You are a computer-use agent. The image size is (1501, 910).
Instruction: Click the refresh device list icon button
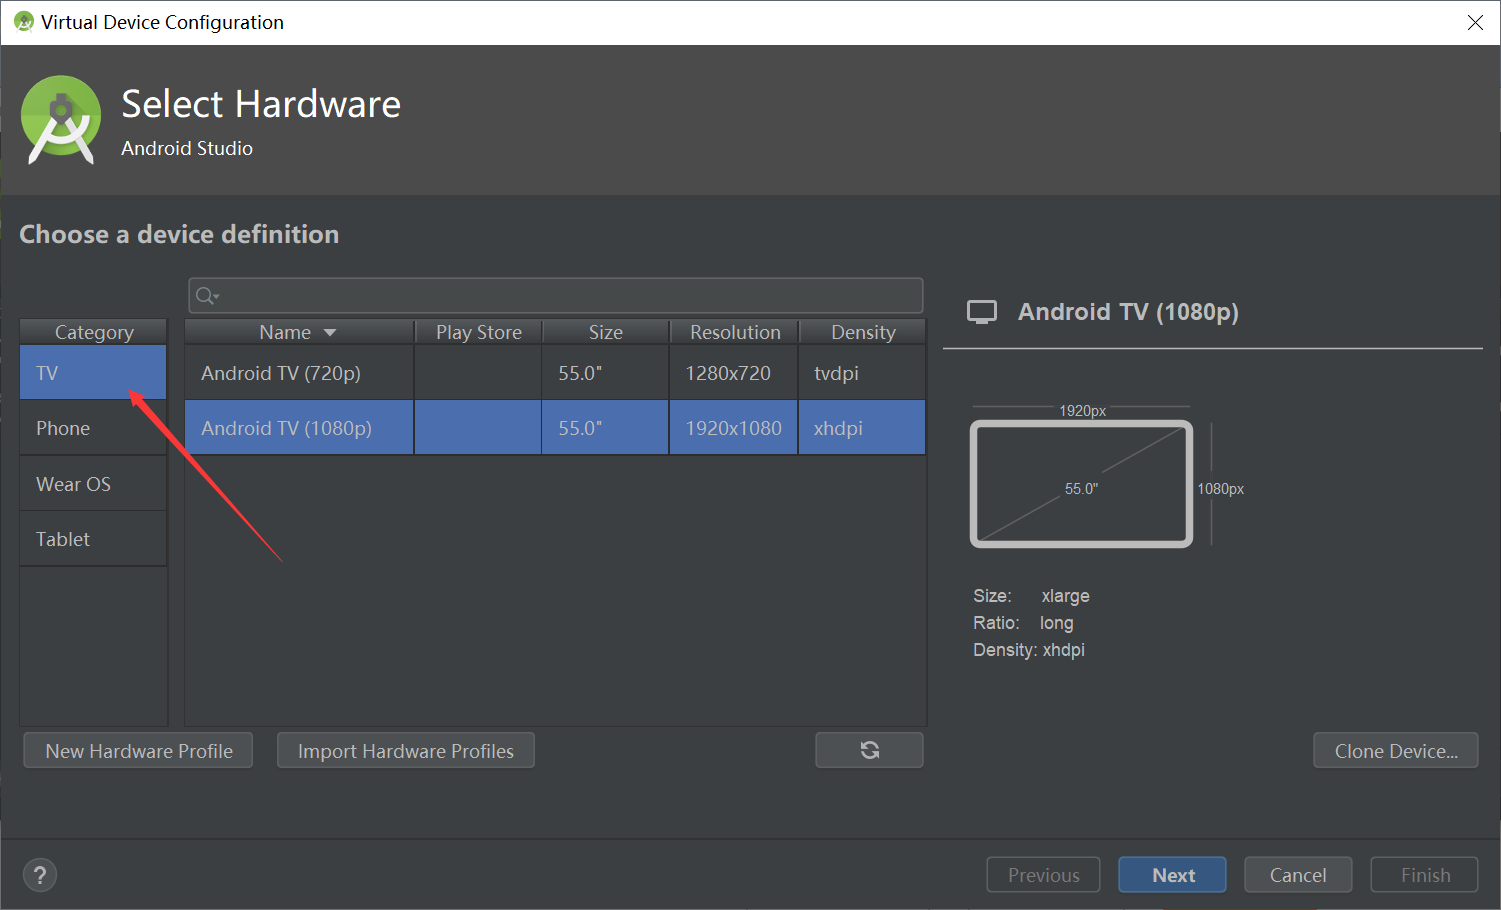coord(869,750)
